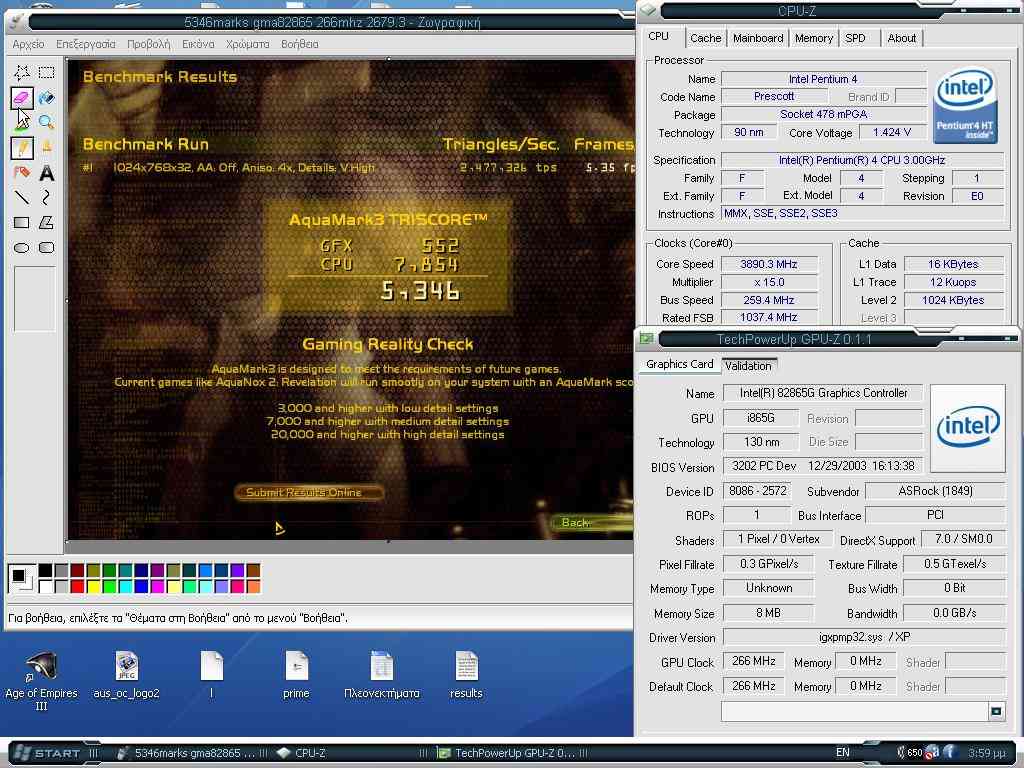Pick the black color swatch in palette
This screenshot has height=768, width=1024.
click(x=45, y=570)
